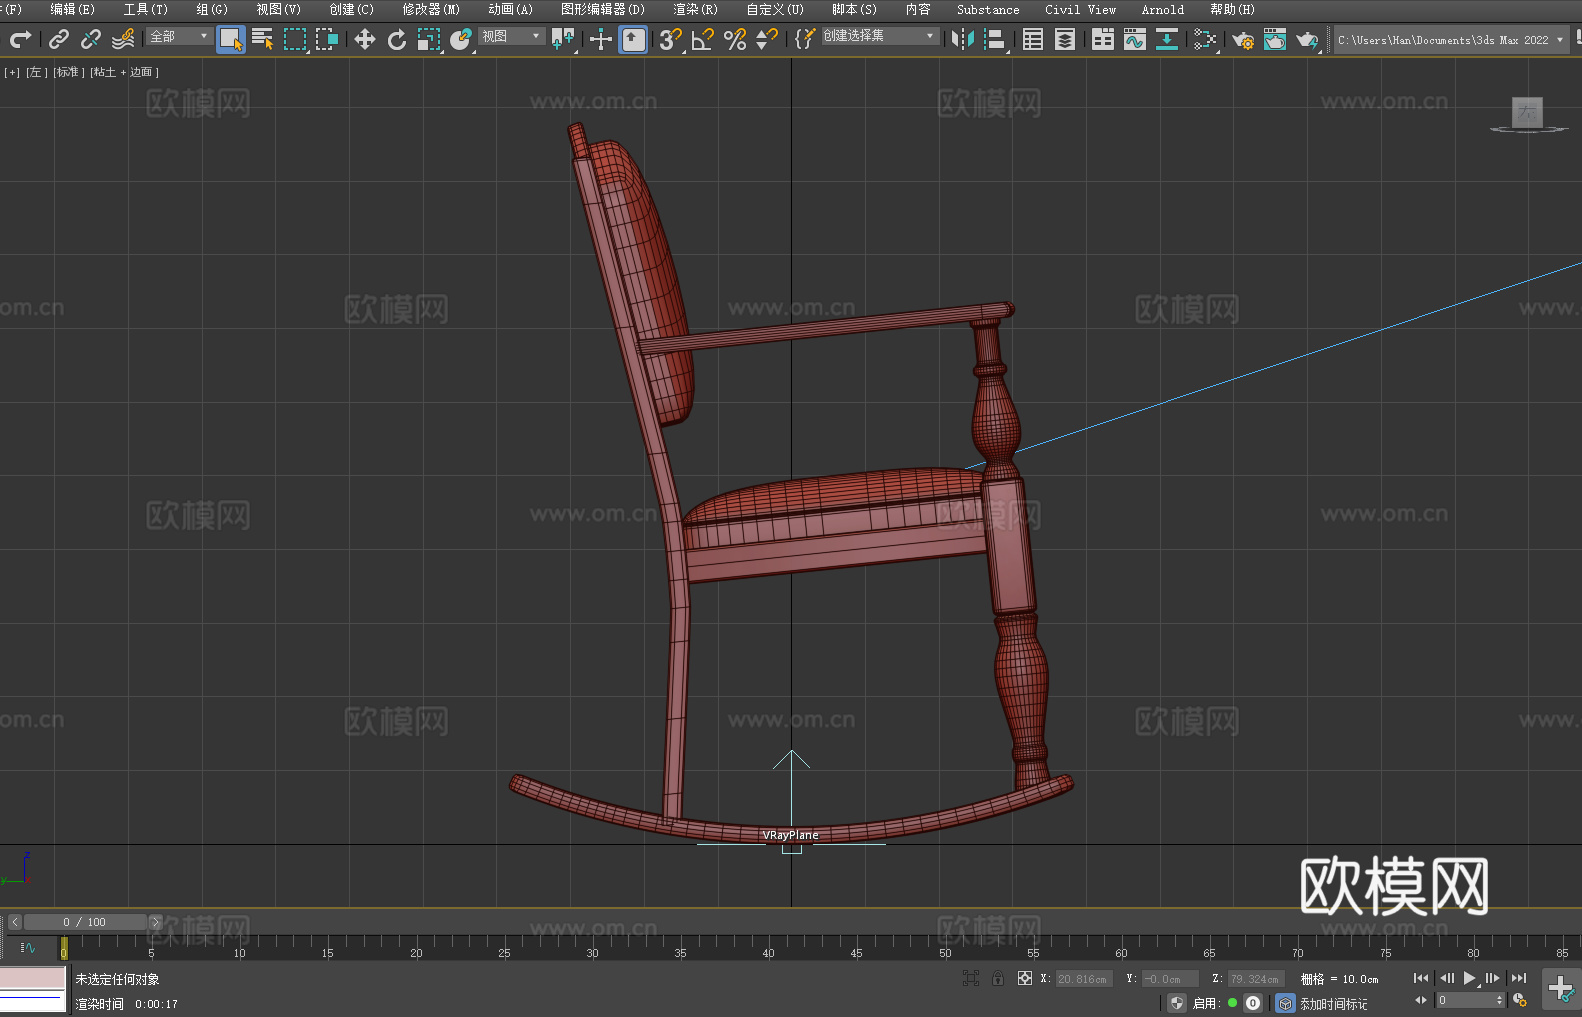
Task: Jump to start of animation
Action: point(1420,978)
